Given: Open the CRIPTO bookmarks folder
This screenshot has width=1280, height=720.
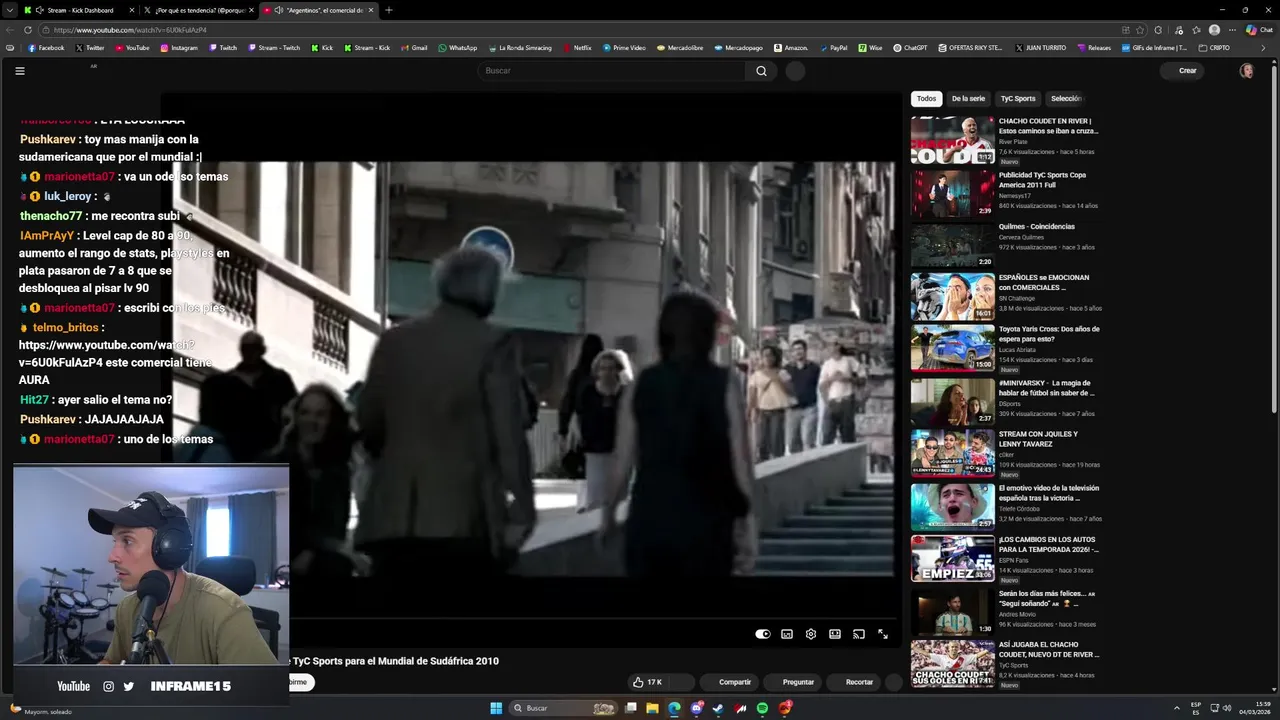Looking at the screenshot, I should (x=1214, y=48).
